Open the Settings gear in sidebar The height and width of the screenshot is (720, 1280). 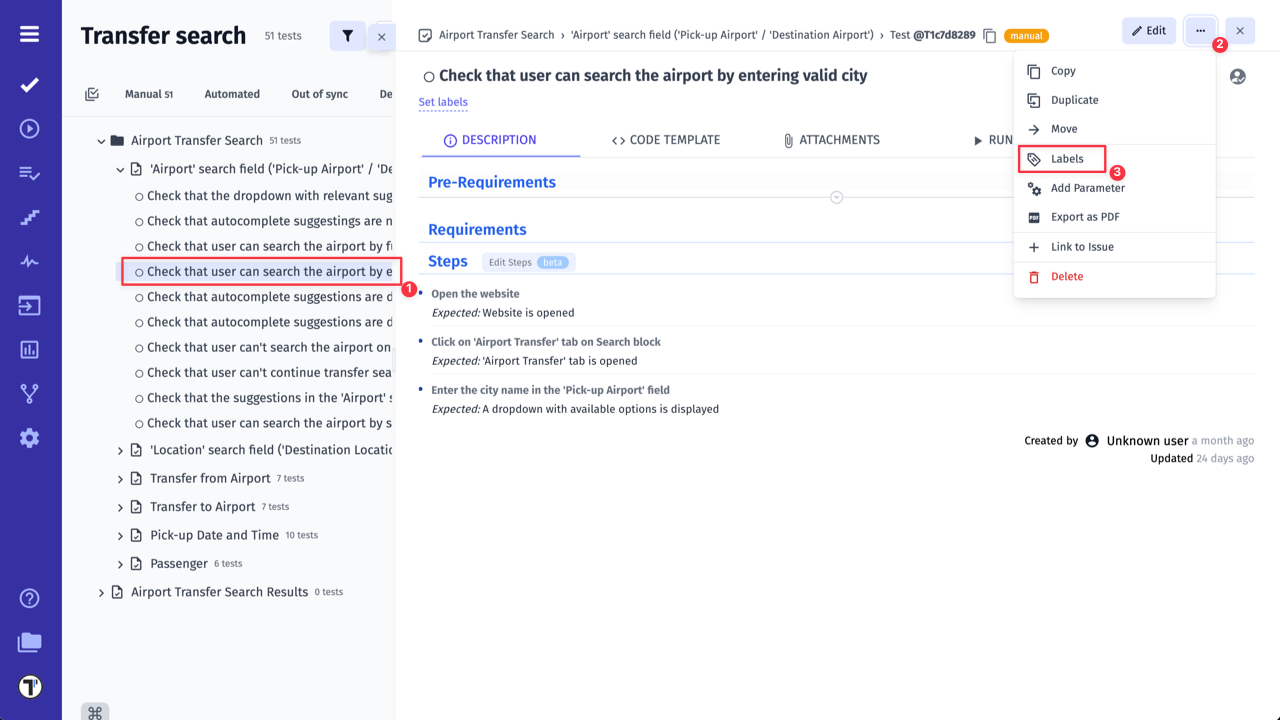[30, 438]
